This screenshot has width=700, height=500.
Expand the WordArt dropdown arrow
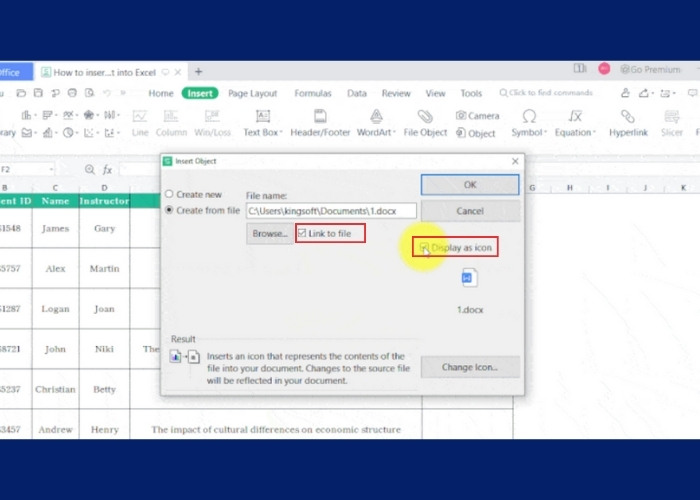395,133
